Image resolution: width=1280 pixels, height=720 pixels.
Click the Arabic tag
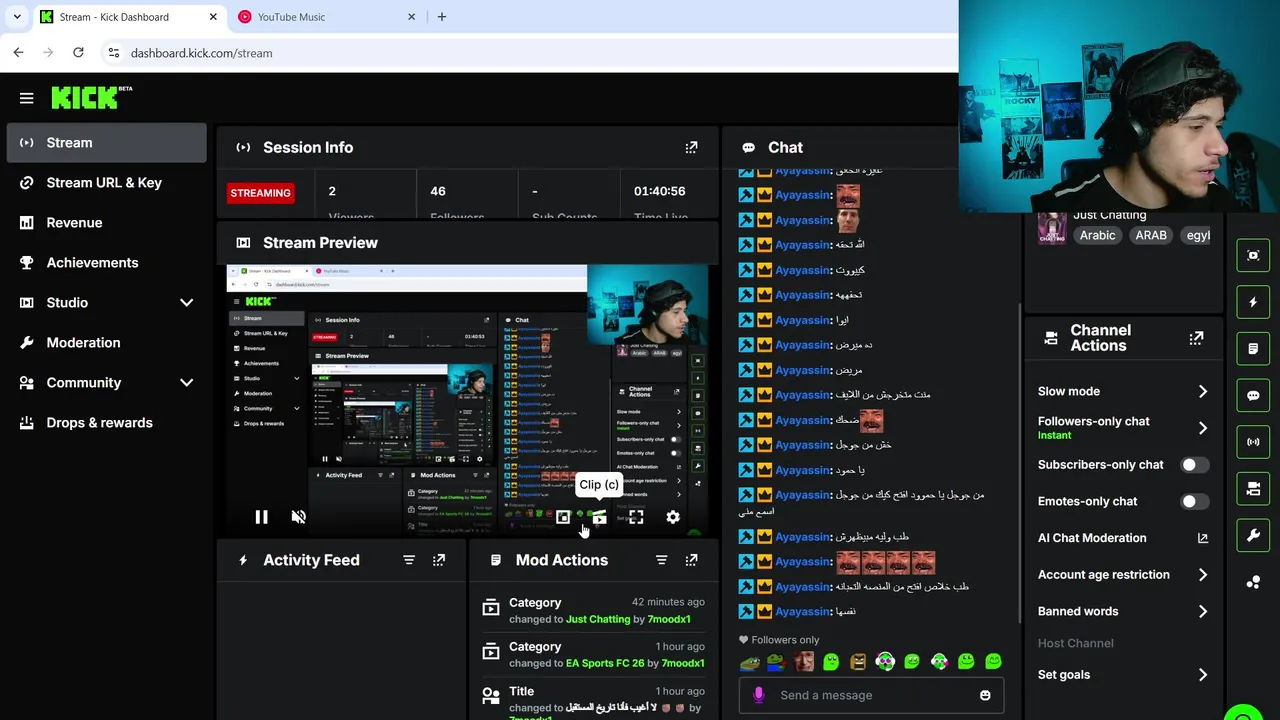(x=1097, y=235)
